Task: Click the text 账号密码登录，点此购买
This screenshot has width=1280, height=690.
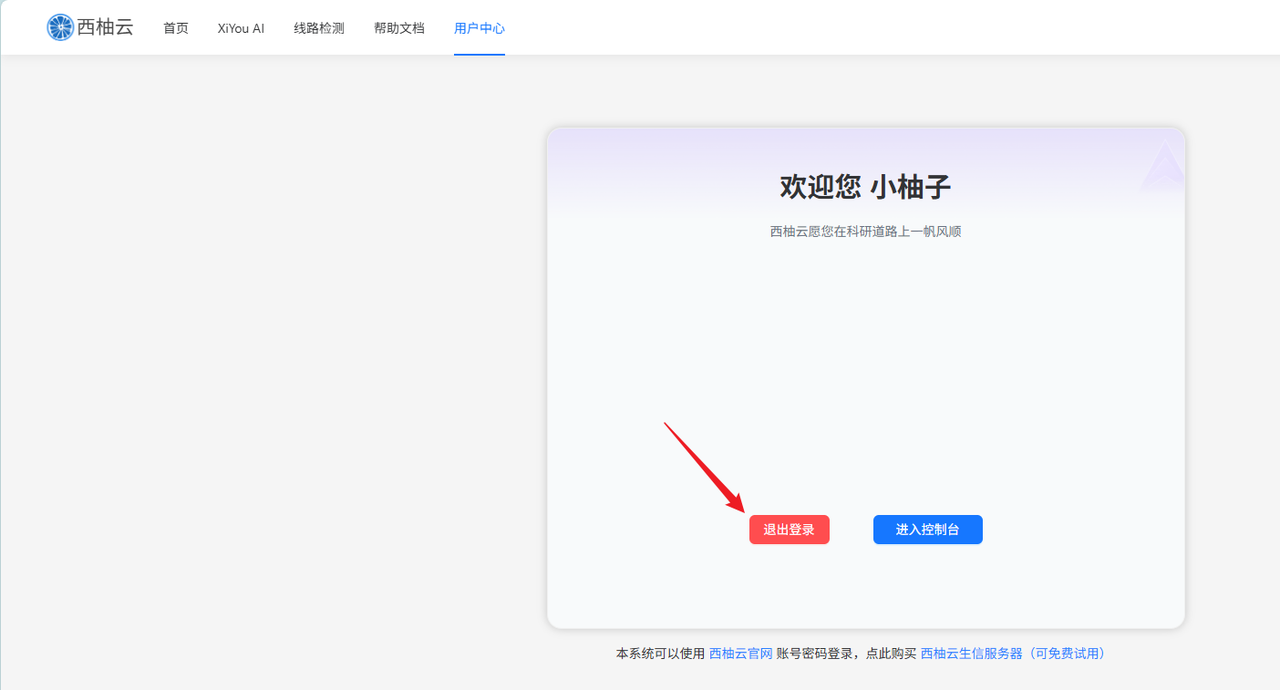Action: [846, 653]
